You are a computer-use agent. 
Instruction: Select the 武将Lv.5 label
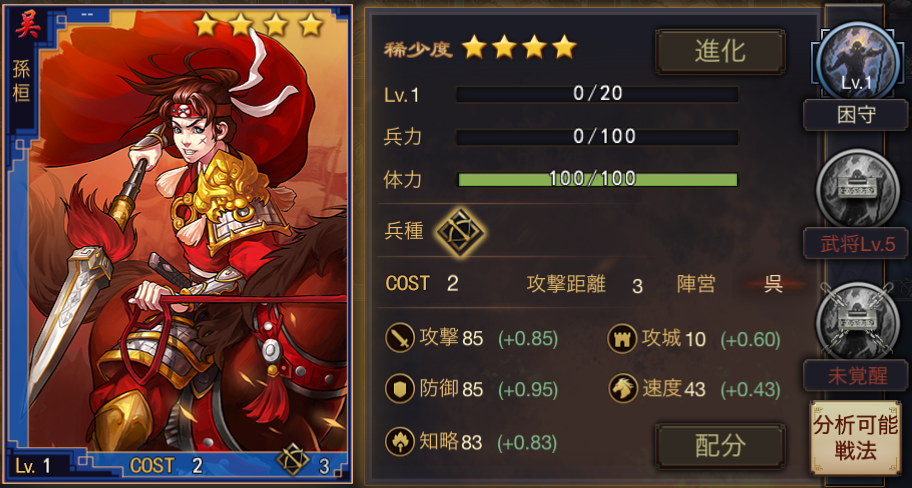pyautogui.click(x=856, y=244)
